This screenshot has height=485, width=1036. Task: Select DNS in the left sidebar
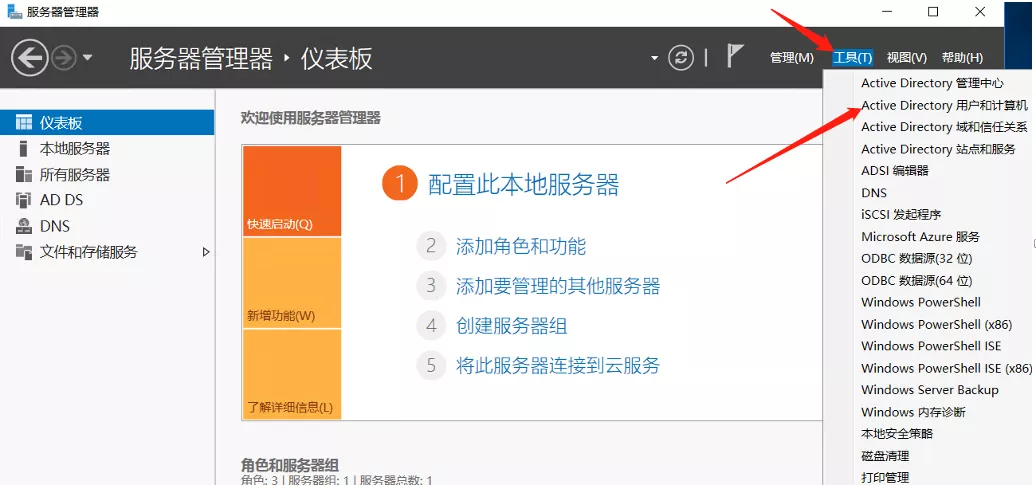pos(54,226)
